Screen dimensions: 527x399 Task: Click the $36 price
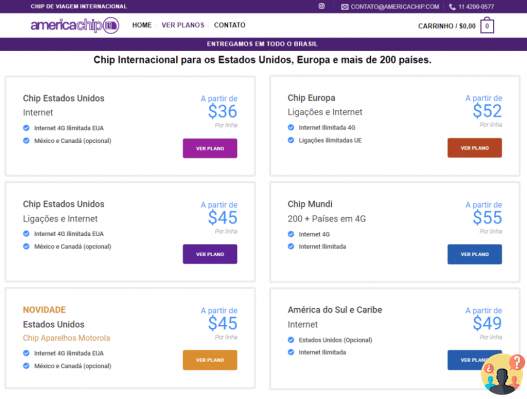click(222, 111)
